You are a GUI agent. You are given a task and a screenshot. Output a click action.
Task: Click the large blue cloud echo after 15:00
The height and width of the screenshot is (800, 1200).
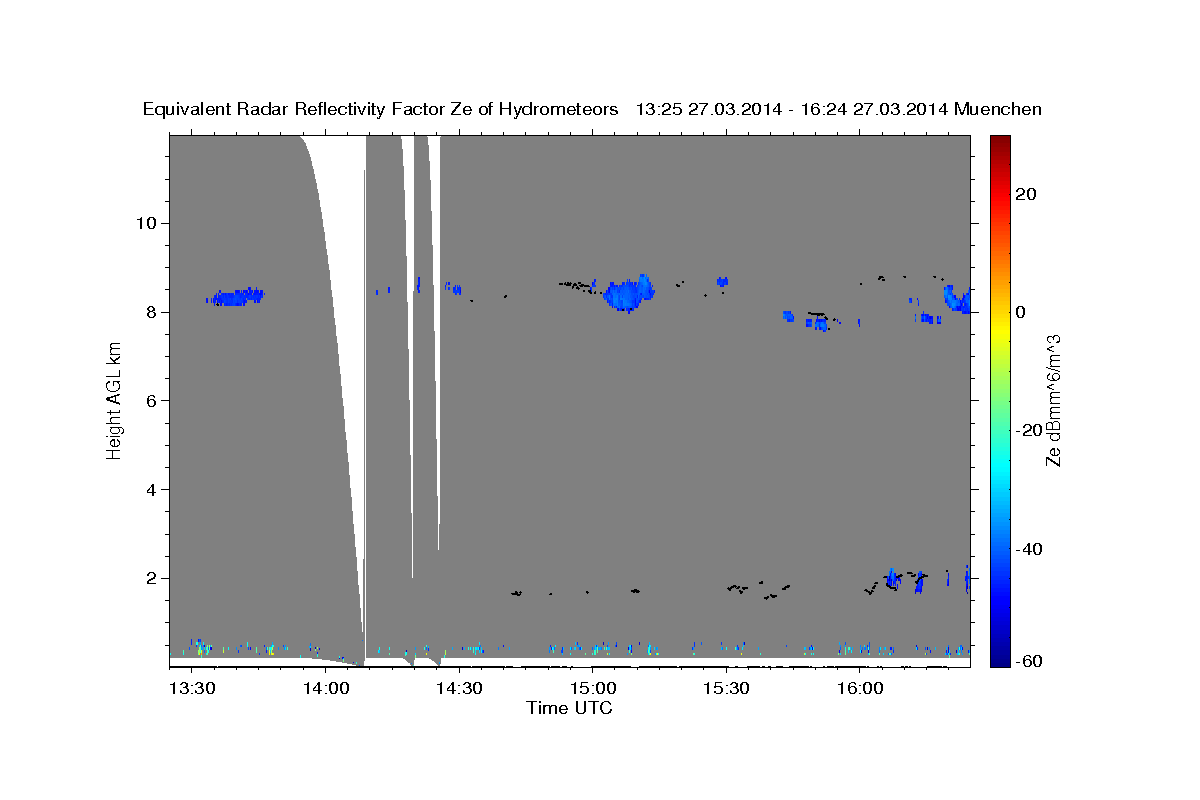click(629, 294)
